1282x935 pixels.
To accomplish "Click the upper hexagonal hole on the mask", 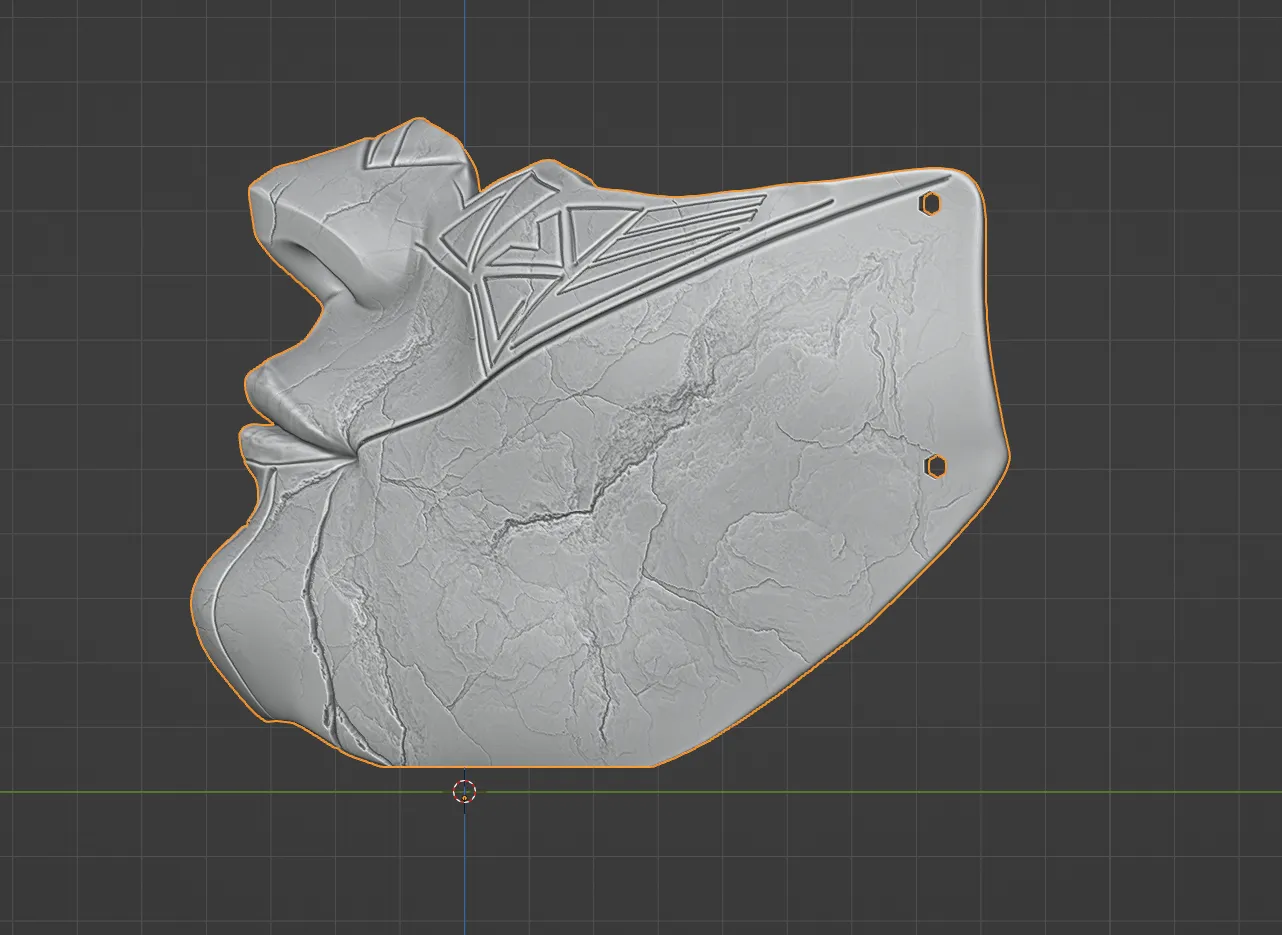I will pyautogui.click(x=931, y=203).
